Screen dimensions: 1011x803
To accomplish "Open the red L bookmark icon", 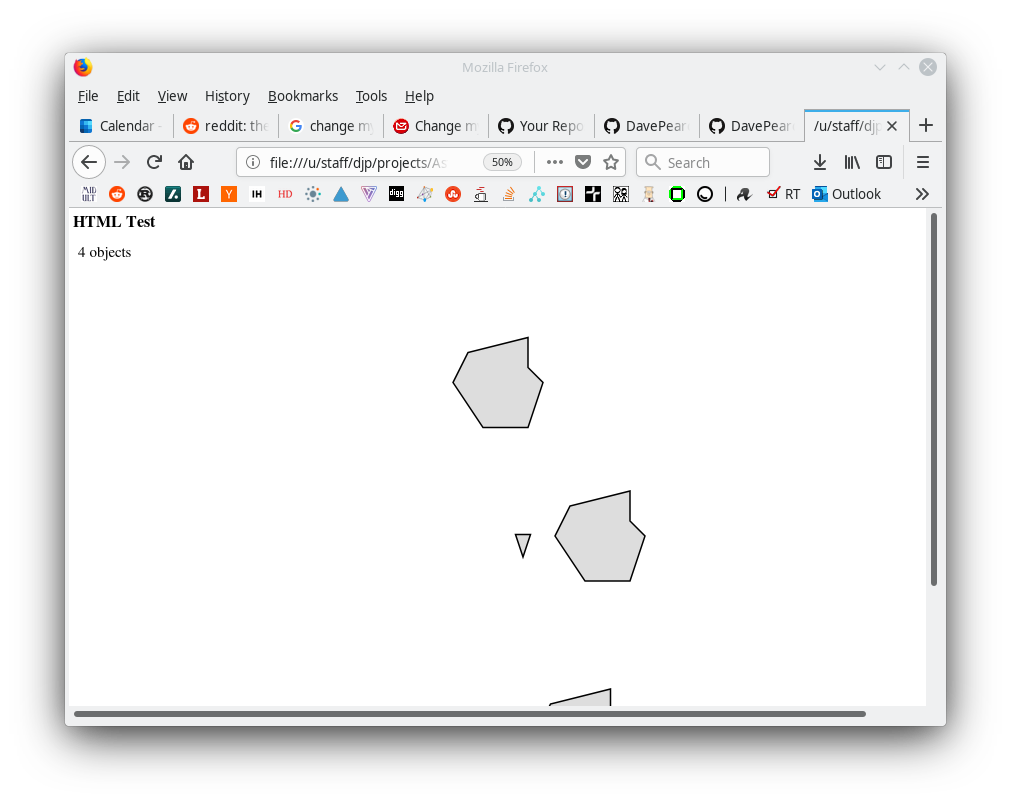I will point(201,194).
